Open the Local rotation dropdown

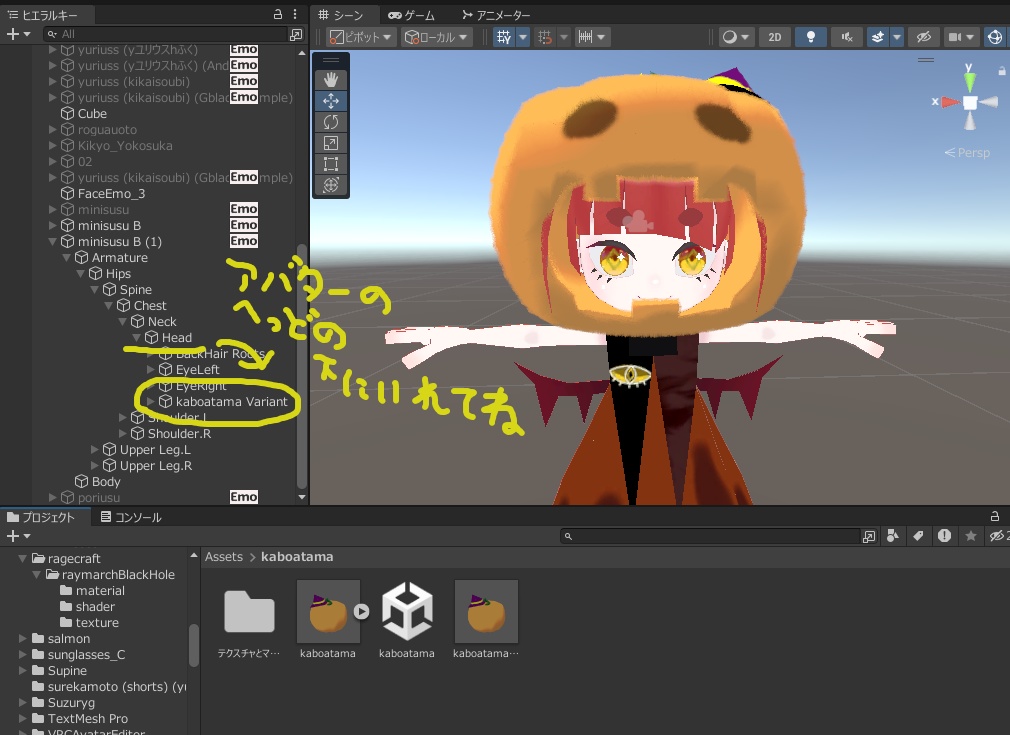click(x=437, y=37)
